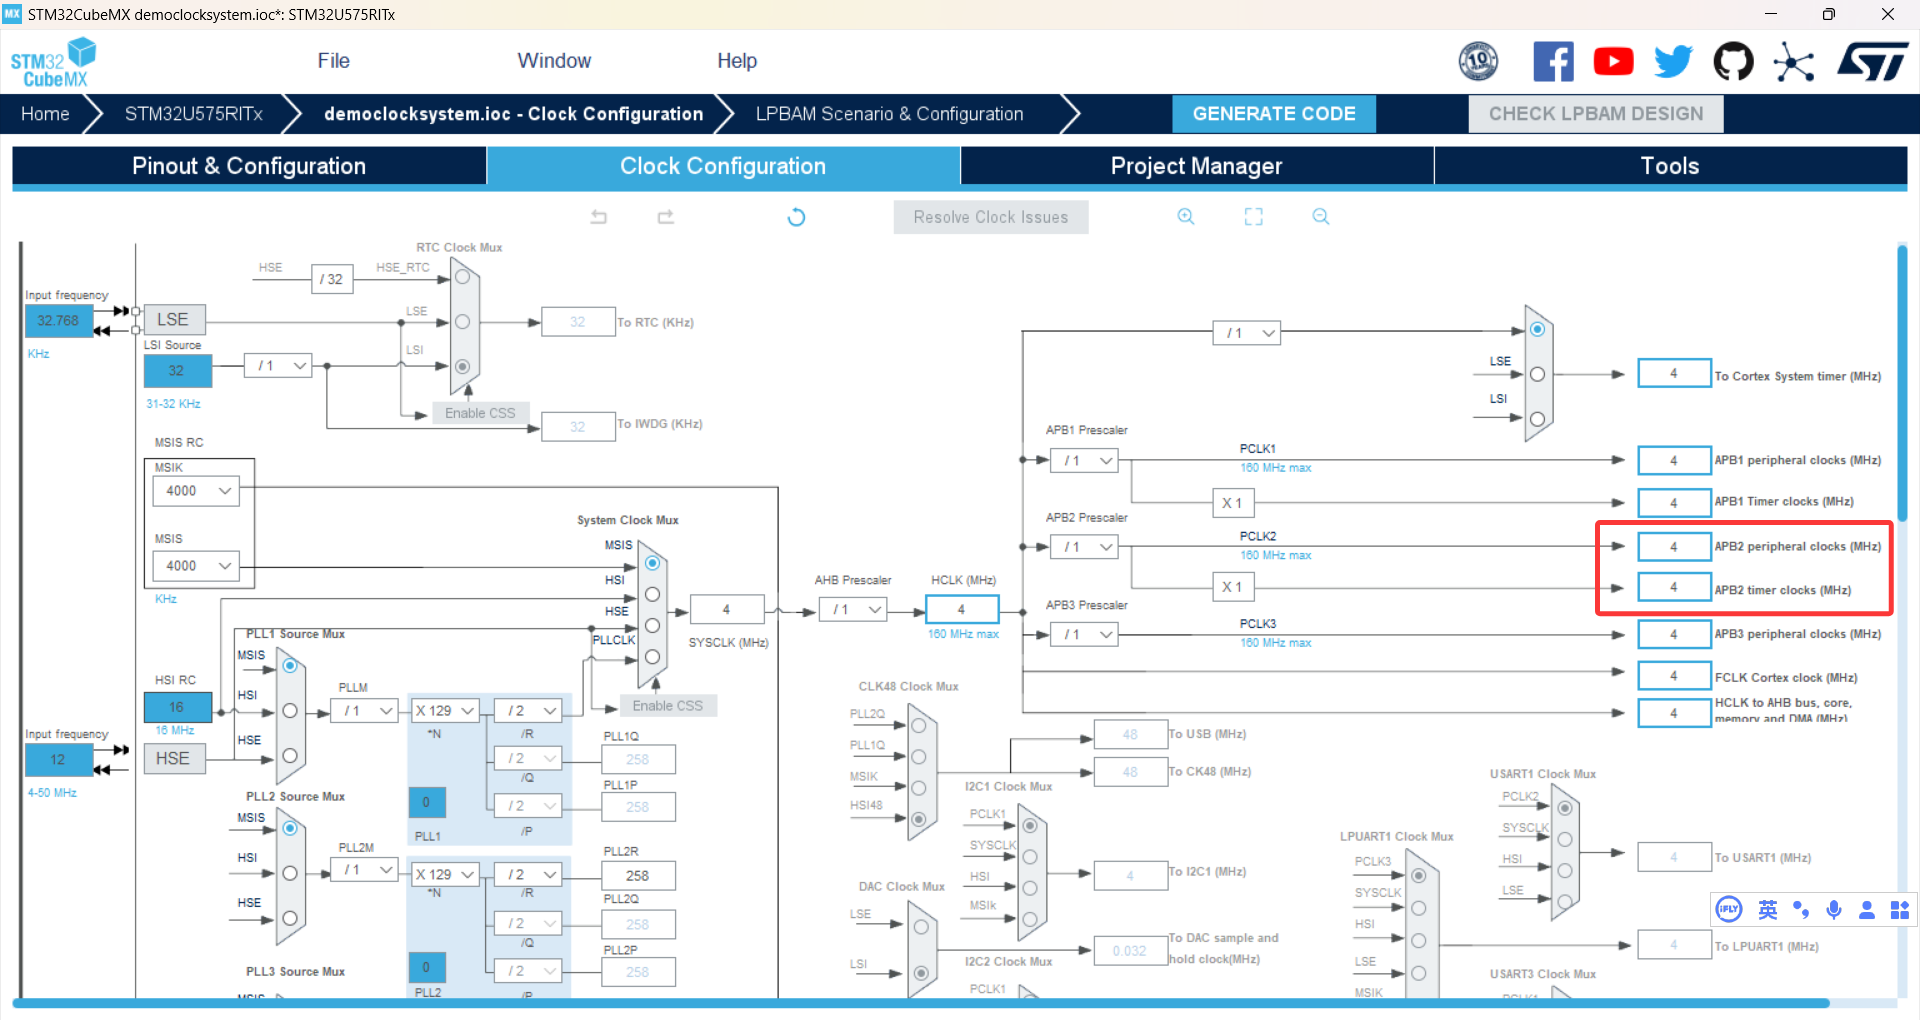Viewport: 1920px width, 1020px height.
Task: Click CHECK LPBAM DESIGN button
Action: (x=1596, y=114)
